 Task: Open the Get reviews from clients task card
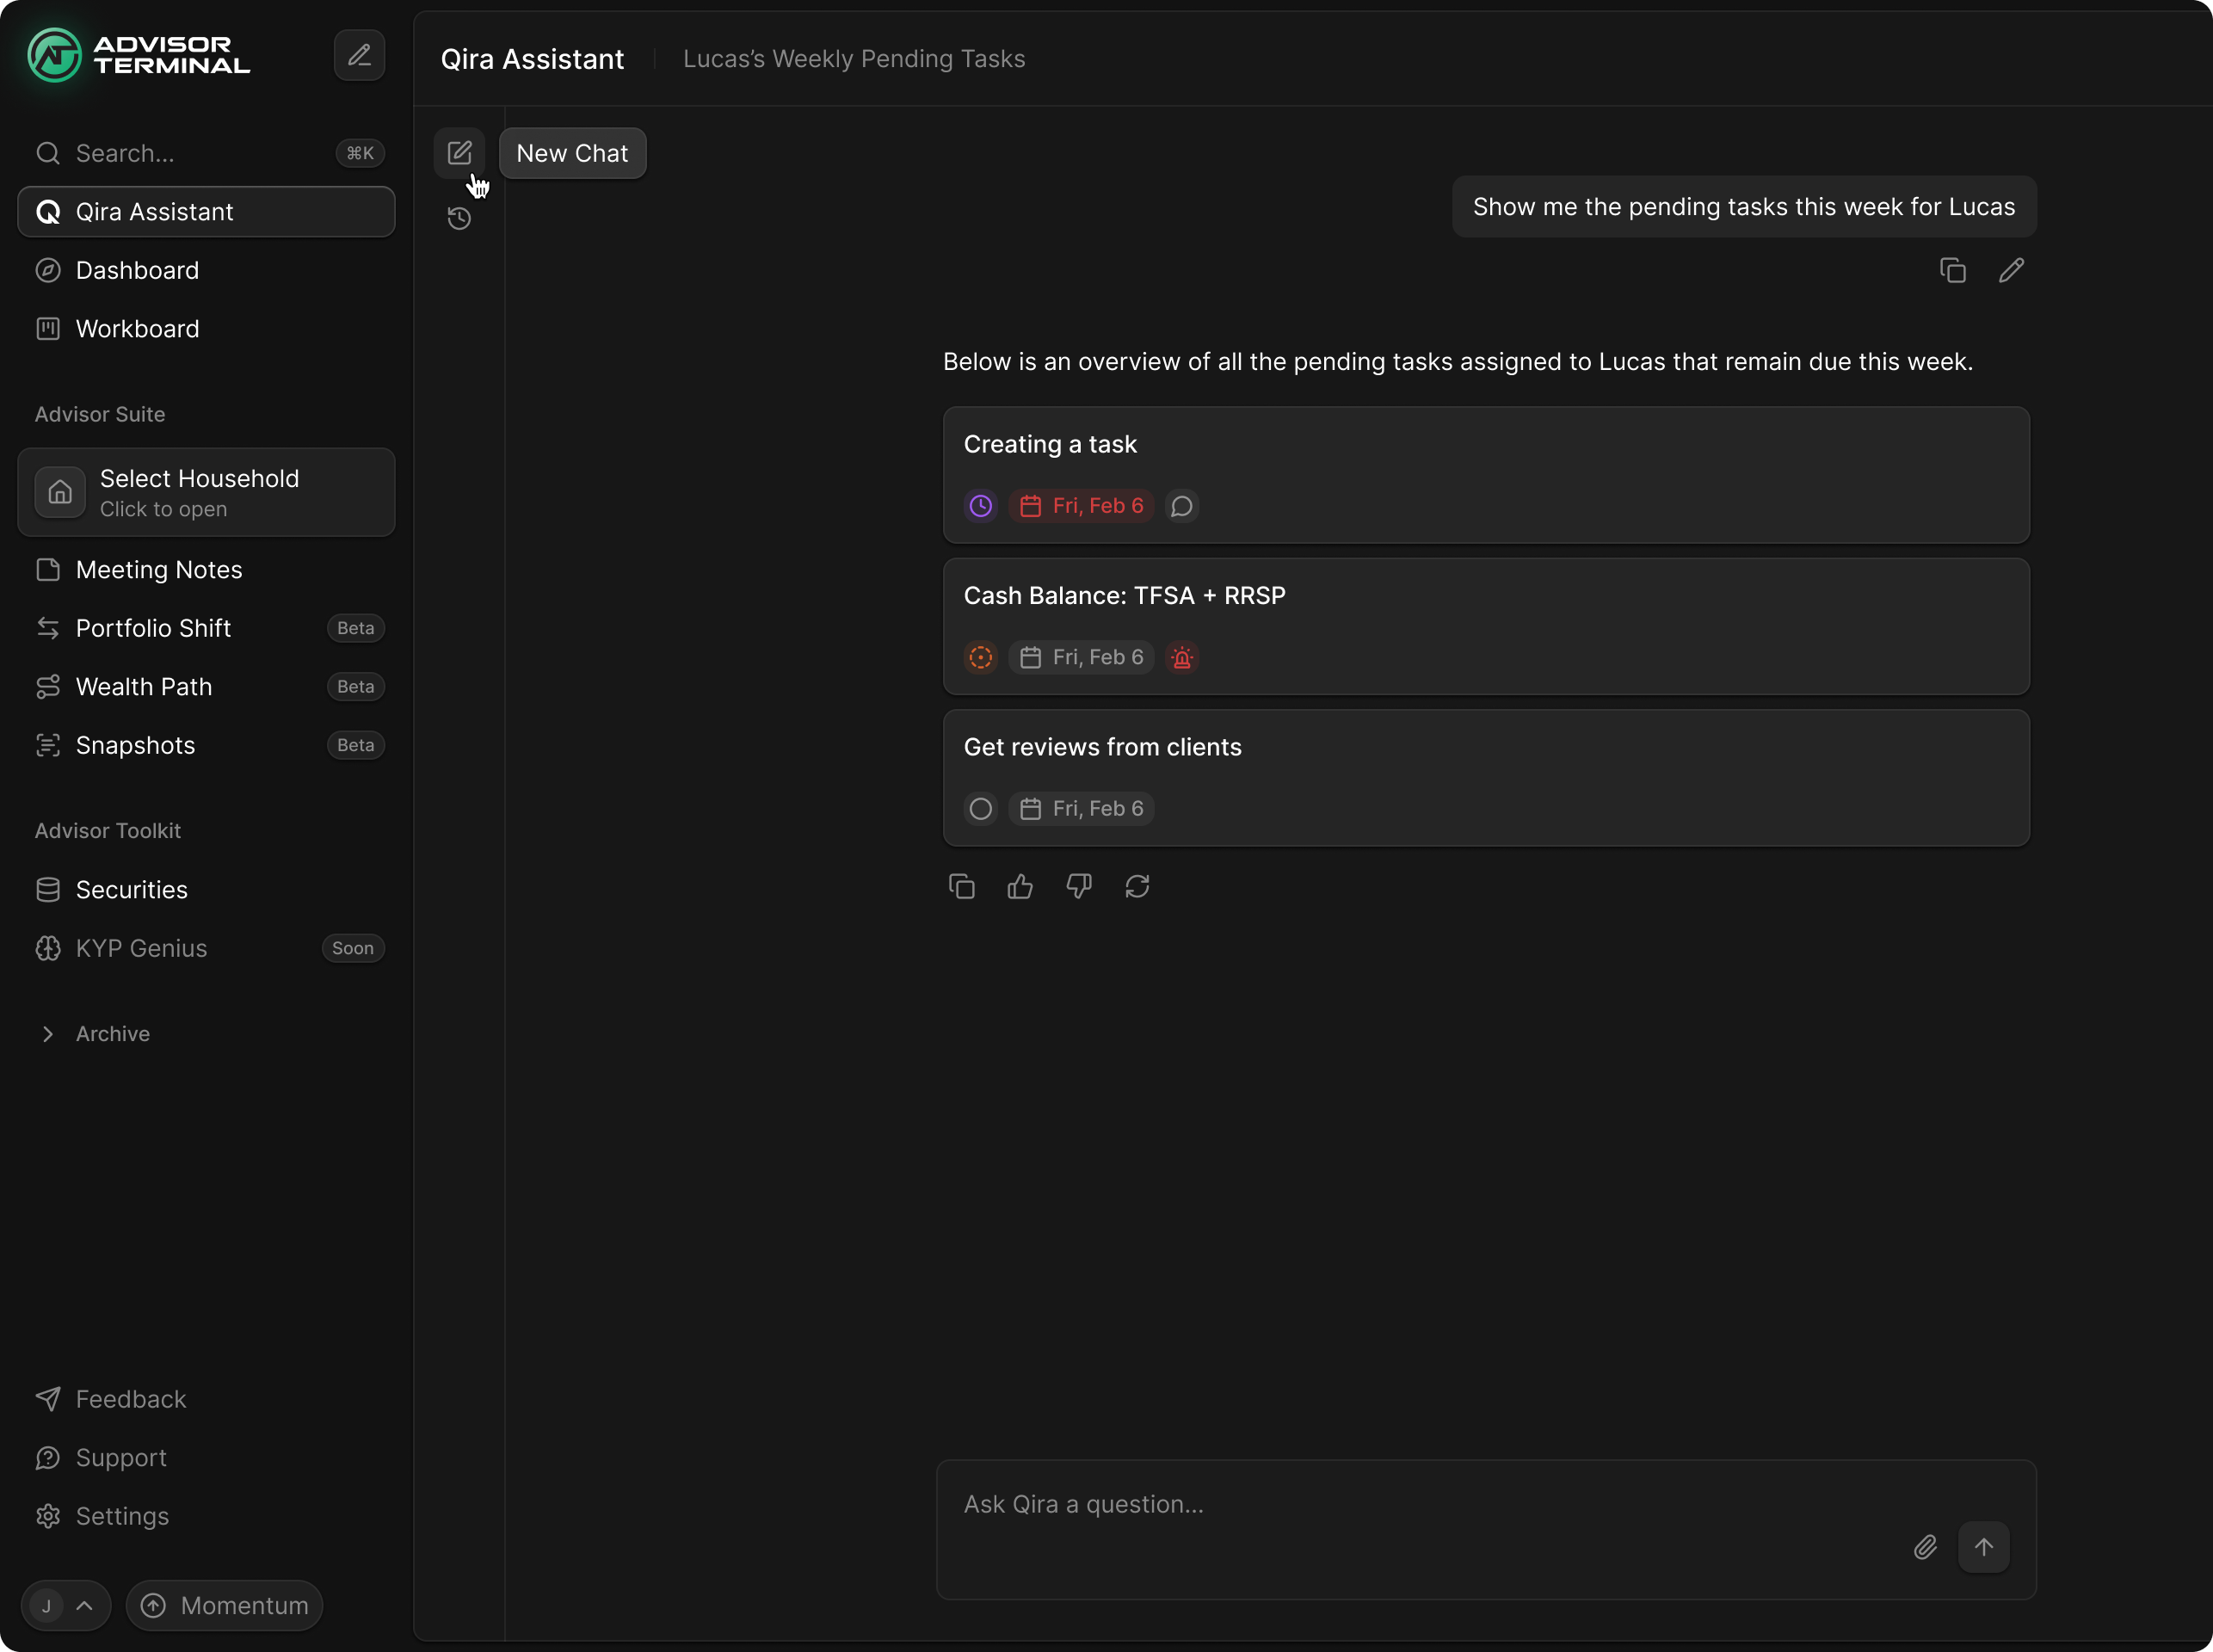1486,778
